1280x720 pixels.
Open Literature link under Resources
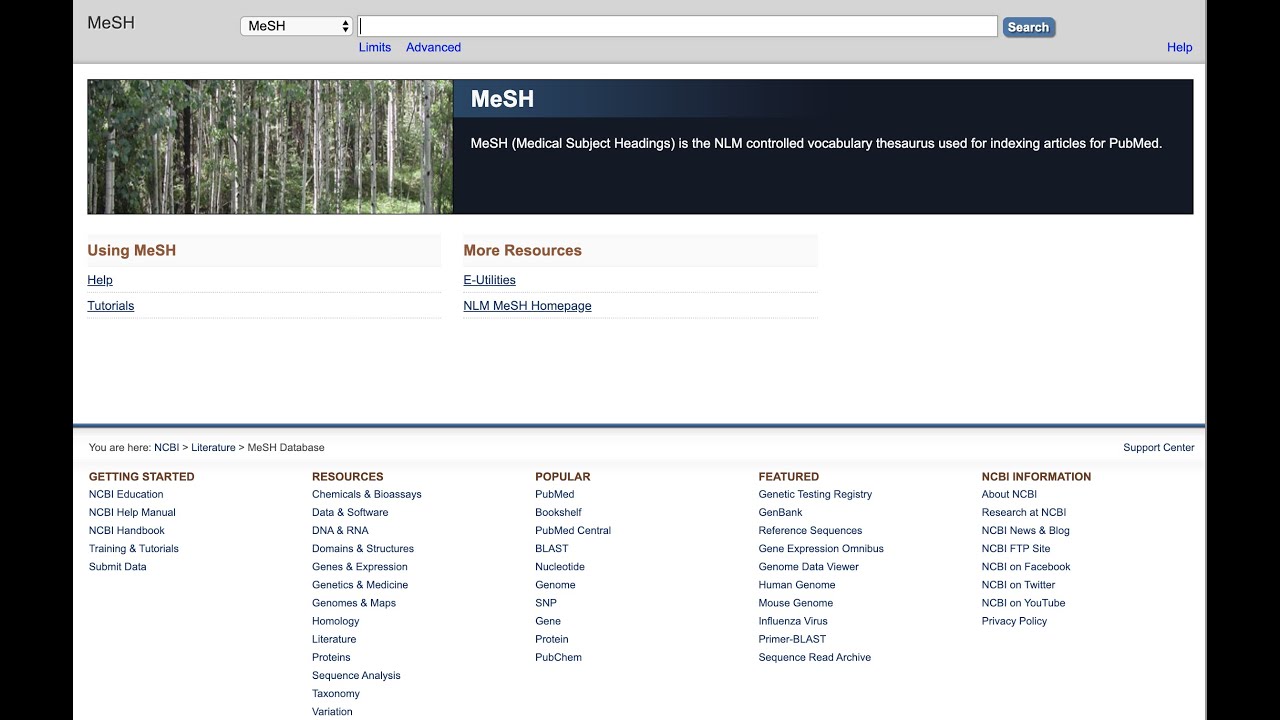click(x=334, y=638)
